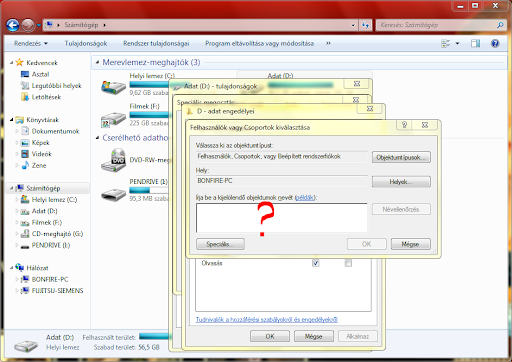
Task: Check Olvasás deny checkbox
Action: click(x=348, y=263)
